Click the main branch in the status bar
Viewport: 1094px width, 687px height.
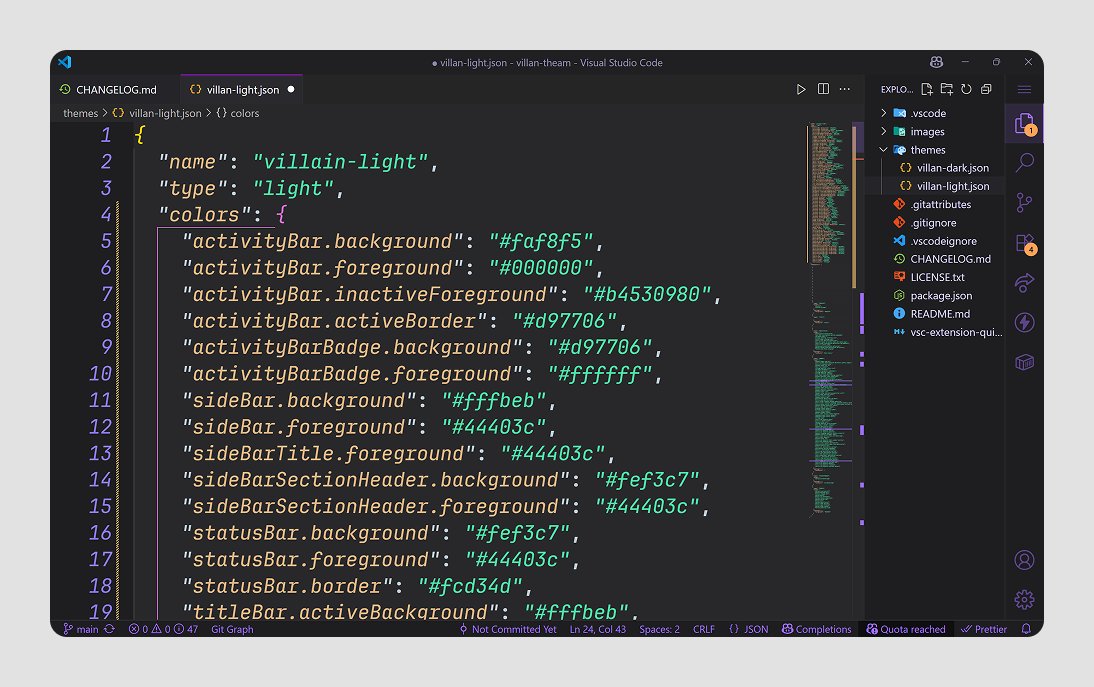[x=81, y=629]
